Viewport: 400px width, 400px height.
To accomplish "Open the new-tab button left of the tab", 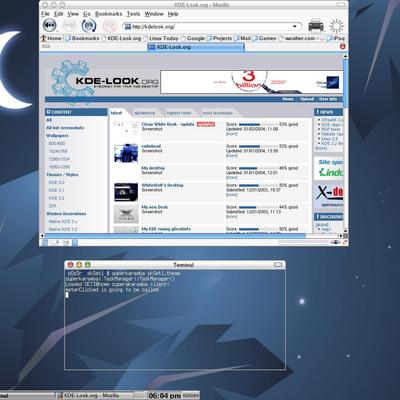I will tap(46, 47).
